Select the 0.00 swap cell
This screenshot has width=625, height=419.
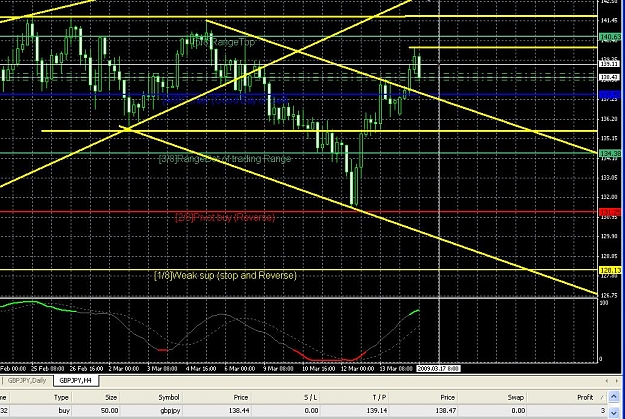tap(518, 410)
